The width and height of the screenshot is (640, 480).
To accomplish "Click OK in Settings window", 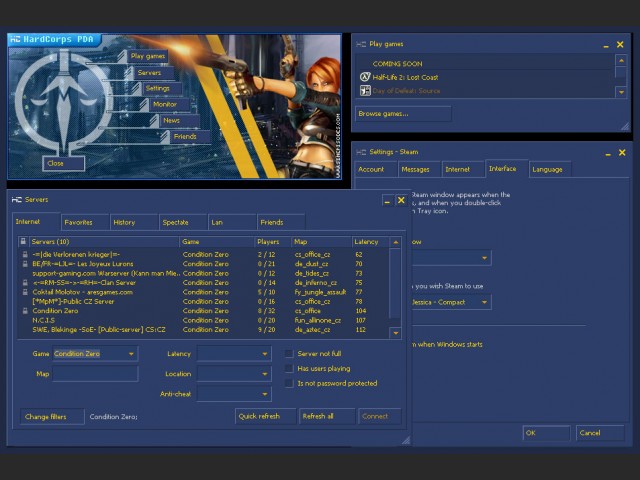I will coord(546,433).
